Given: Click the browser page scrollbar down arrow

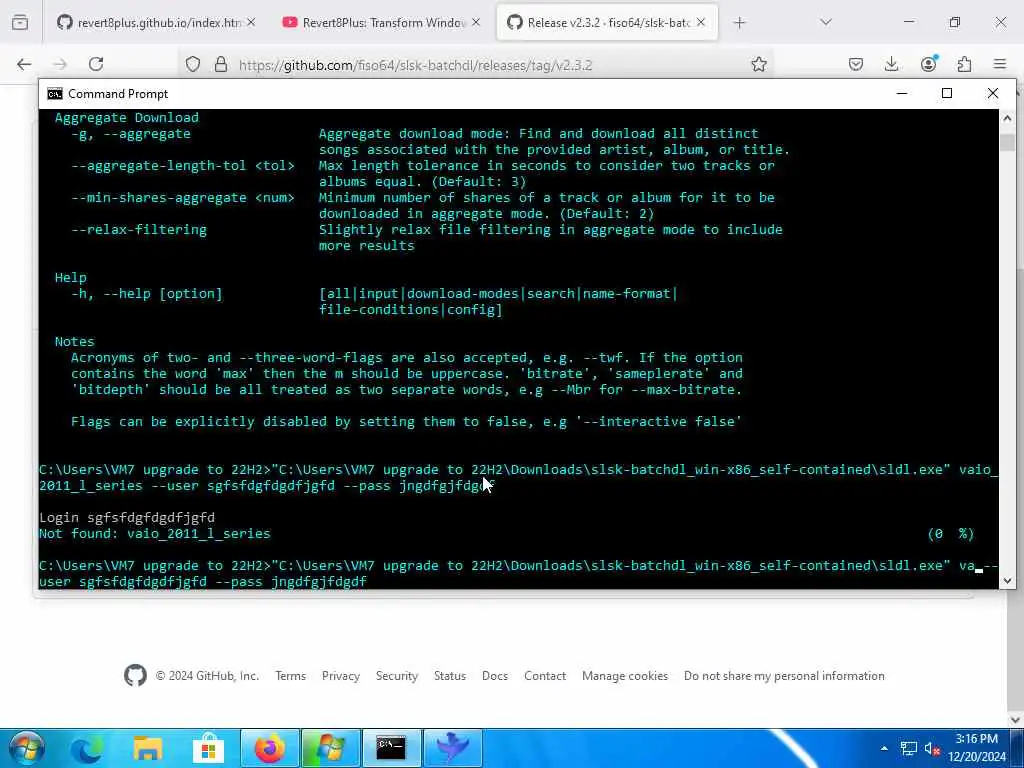Looking at the screenshot, I should [1016, 720].
